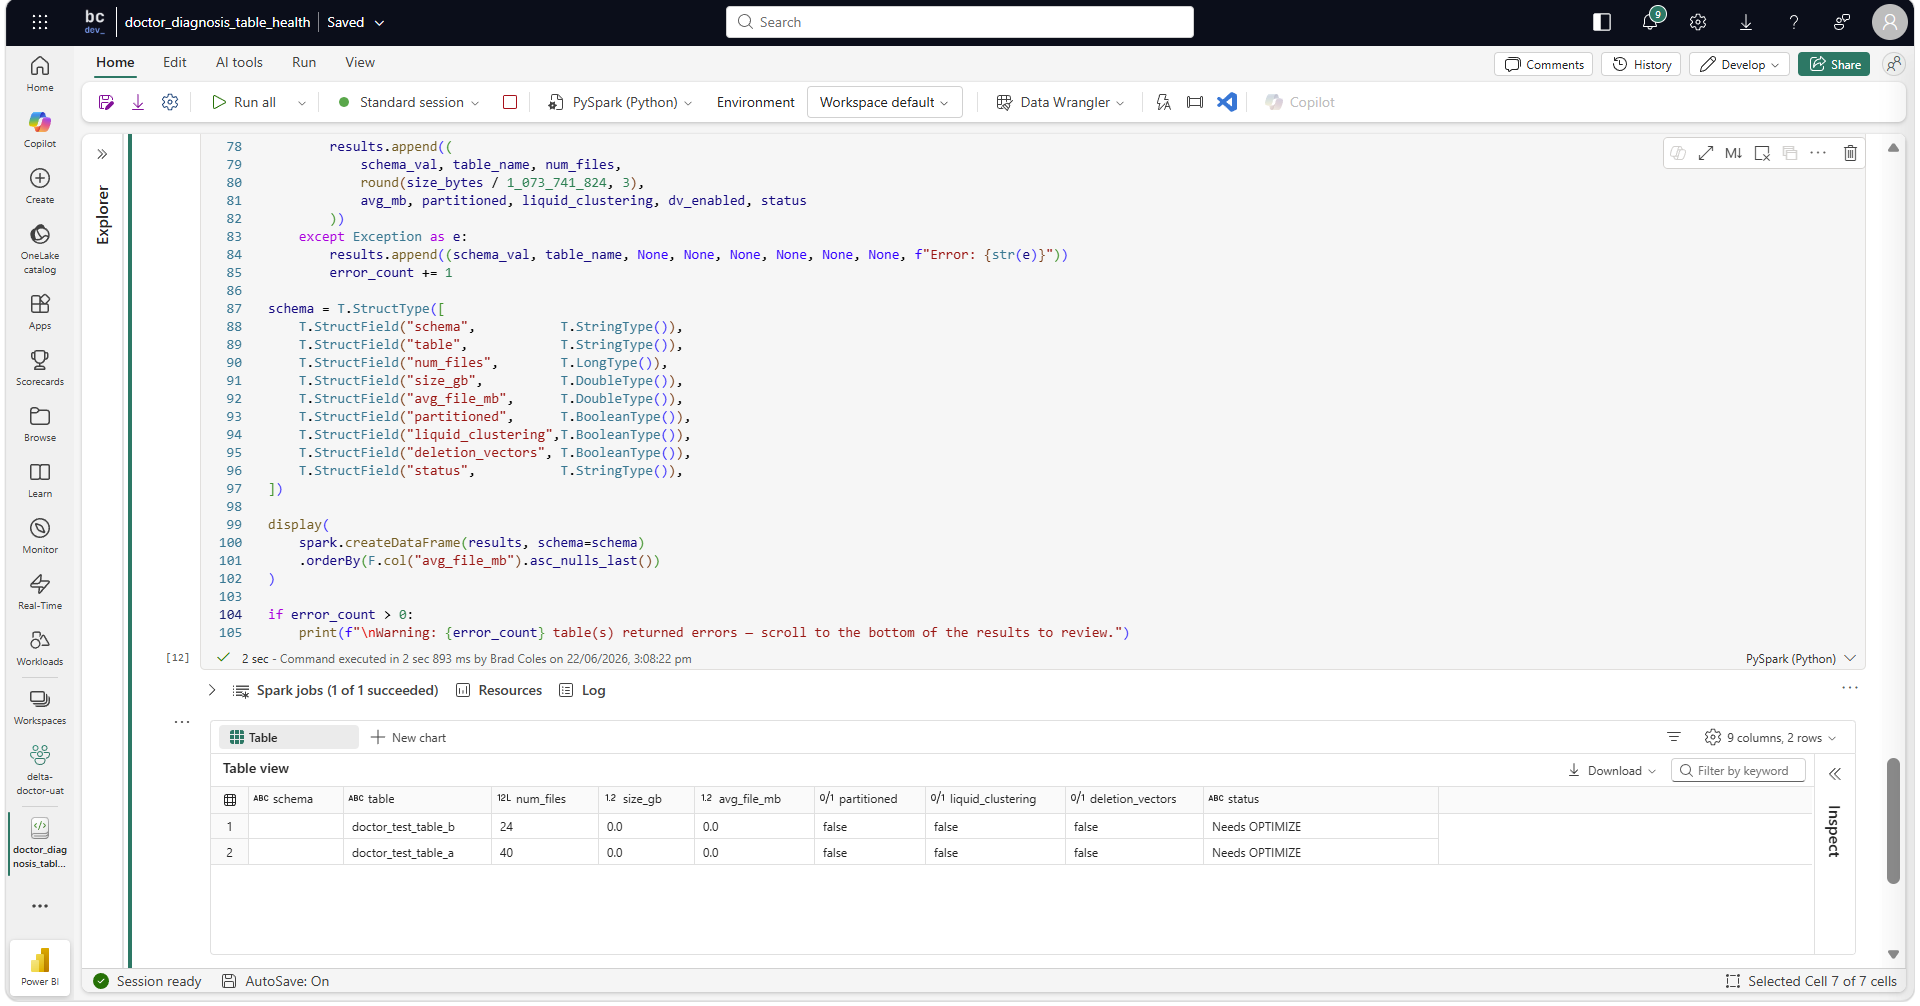Click the notifications bell icon
This screenshot has width=1920, height=1006.
pos(1650,22)
